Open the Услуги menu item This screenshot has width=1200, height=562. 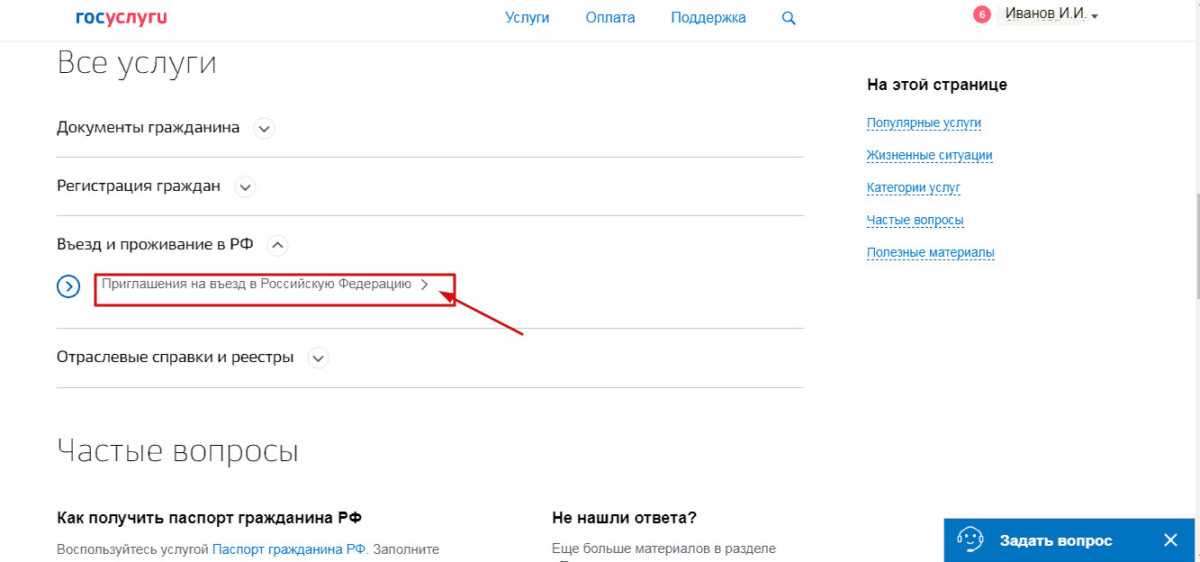click(527, 18)
